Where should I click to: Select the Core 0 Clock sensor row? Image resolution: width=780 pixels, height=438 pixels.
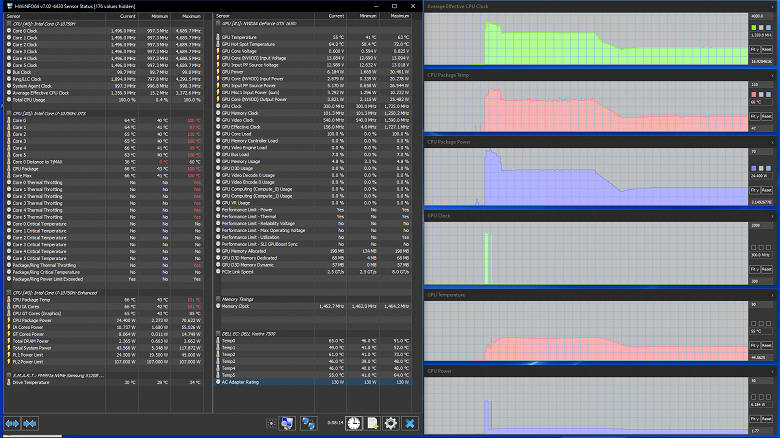(x=104, y=31)
